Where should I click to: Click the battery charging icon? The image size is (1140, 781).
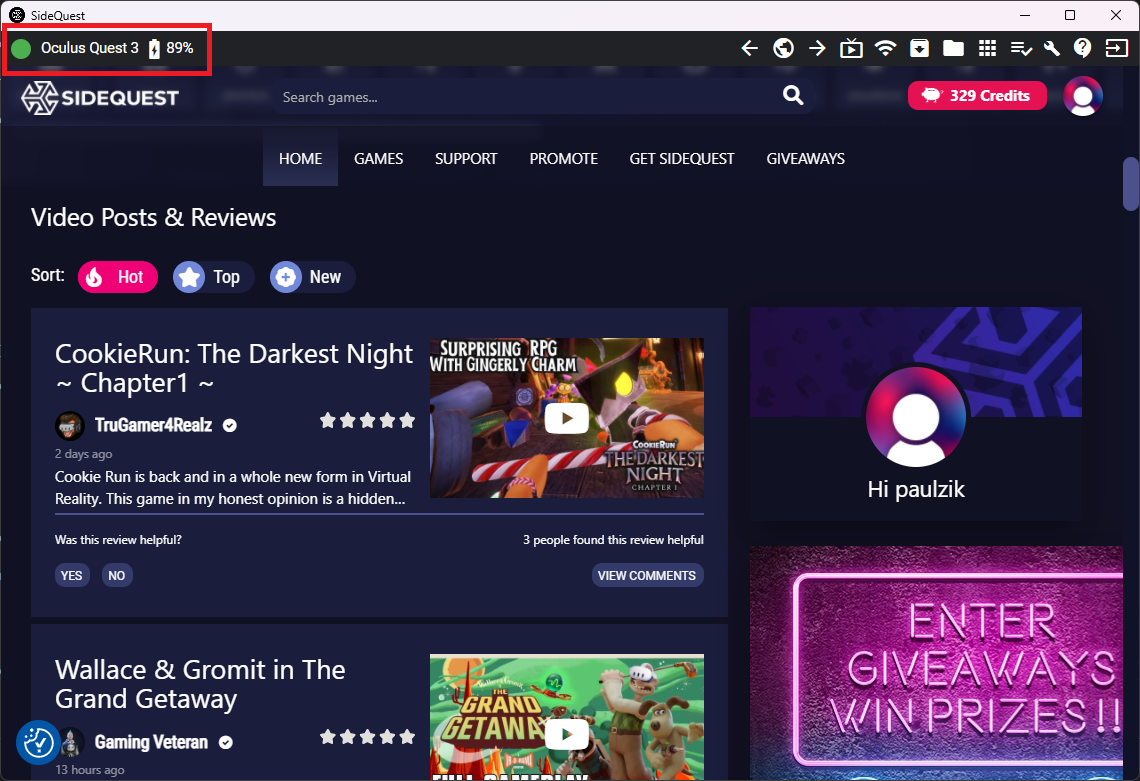pyautogui.click(x=154, y=49)
